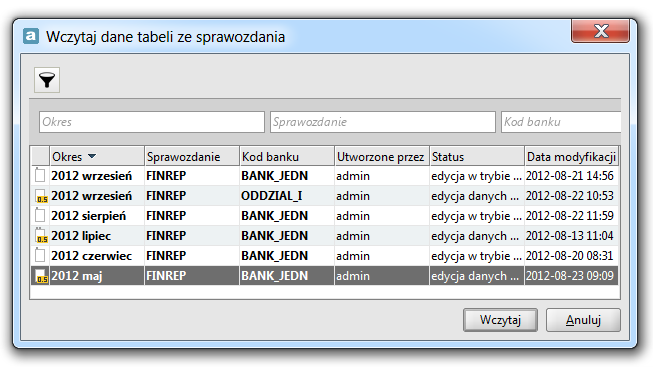This screenshot has height=367, width=653.
Task: Click date '2012-08-20 08:31'
Action: click(570, 256)
